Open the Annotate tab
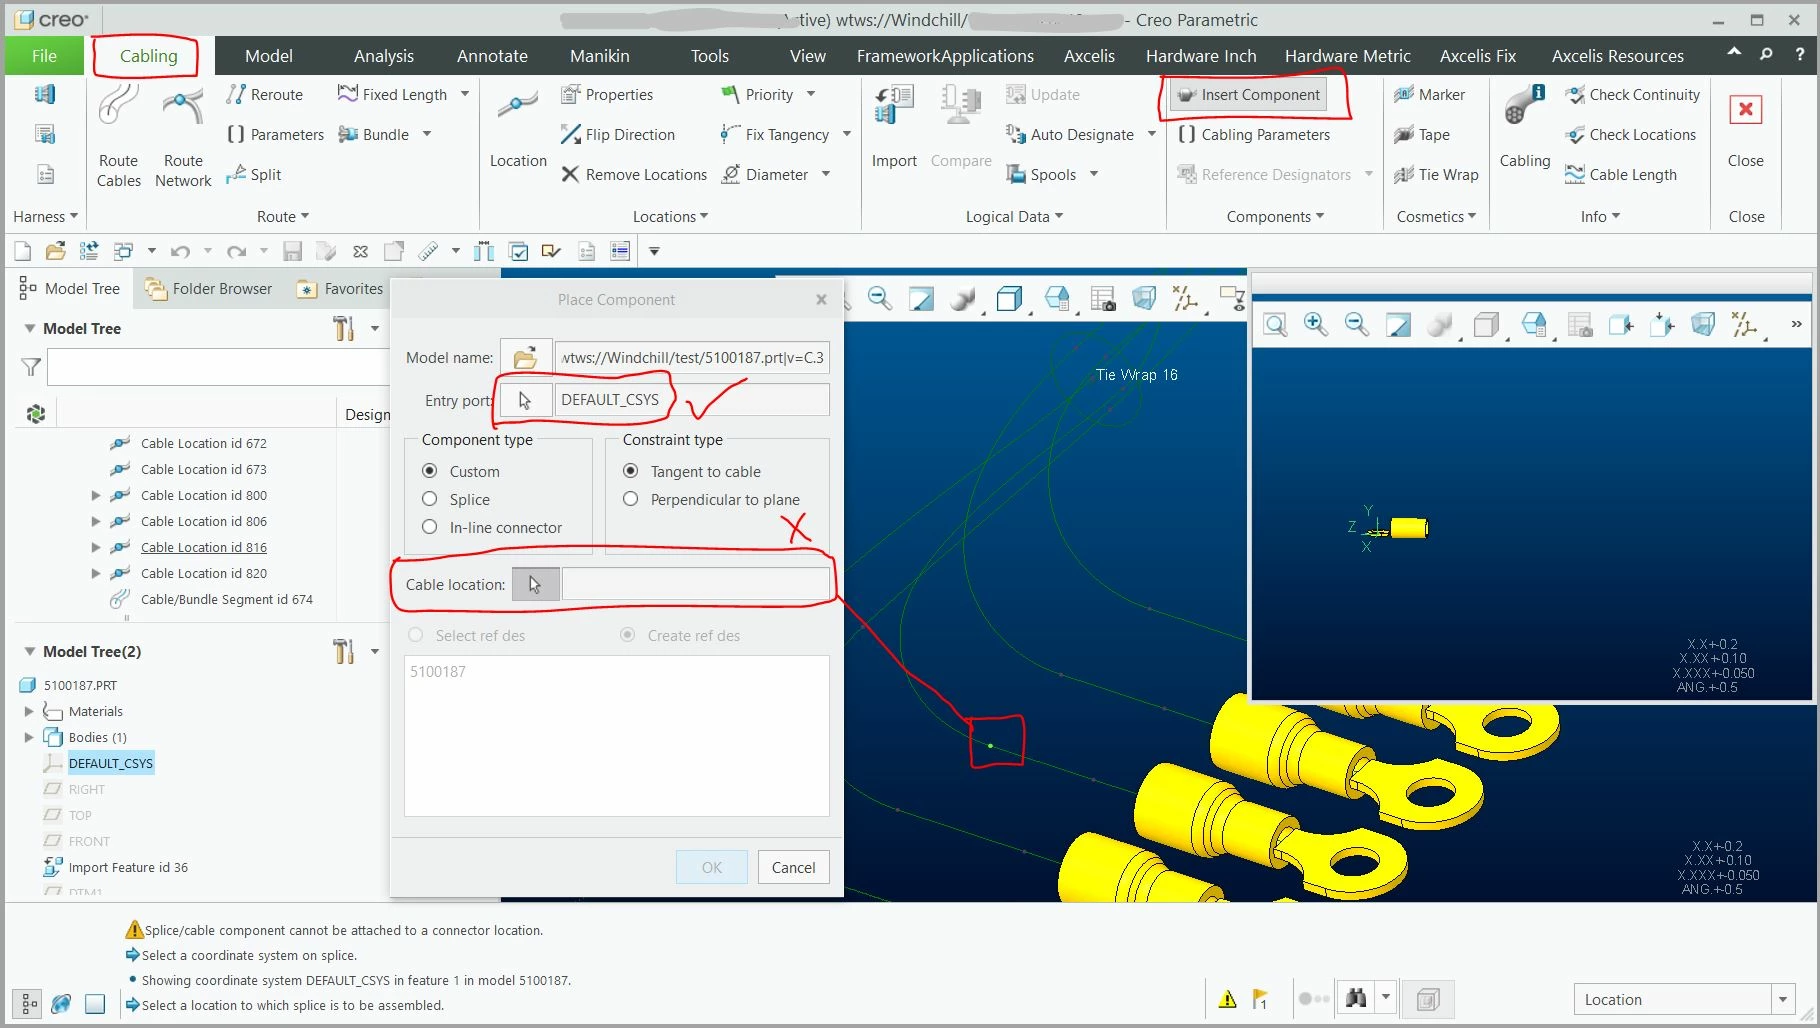Screen dimensions: 1820x1028 (492, 56)
